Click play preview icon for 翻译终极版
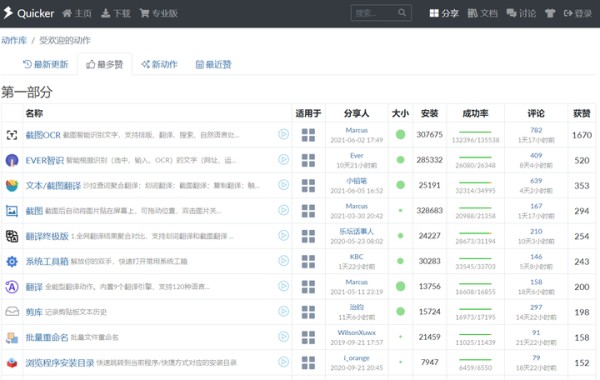 coord(283,235)
